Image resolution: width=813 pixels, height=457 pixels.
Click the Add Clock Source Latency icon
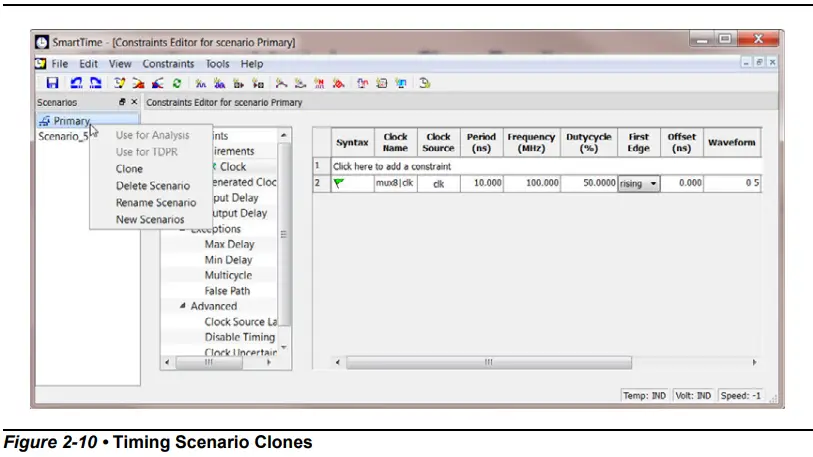pos(362,83)
